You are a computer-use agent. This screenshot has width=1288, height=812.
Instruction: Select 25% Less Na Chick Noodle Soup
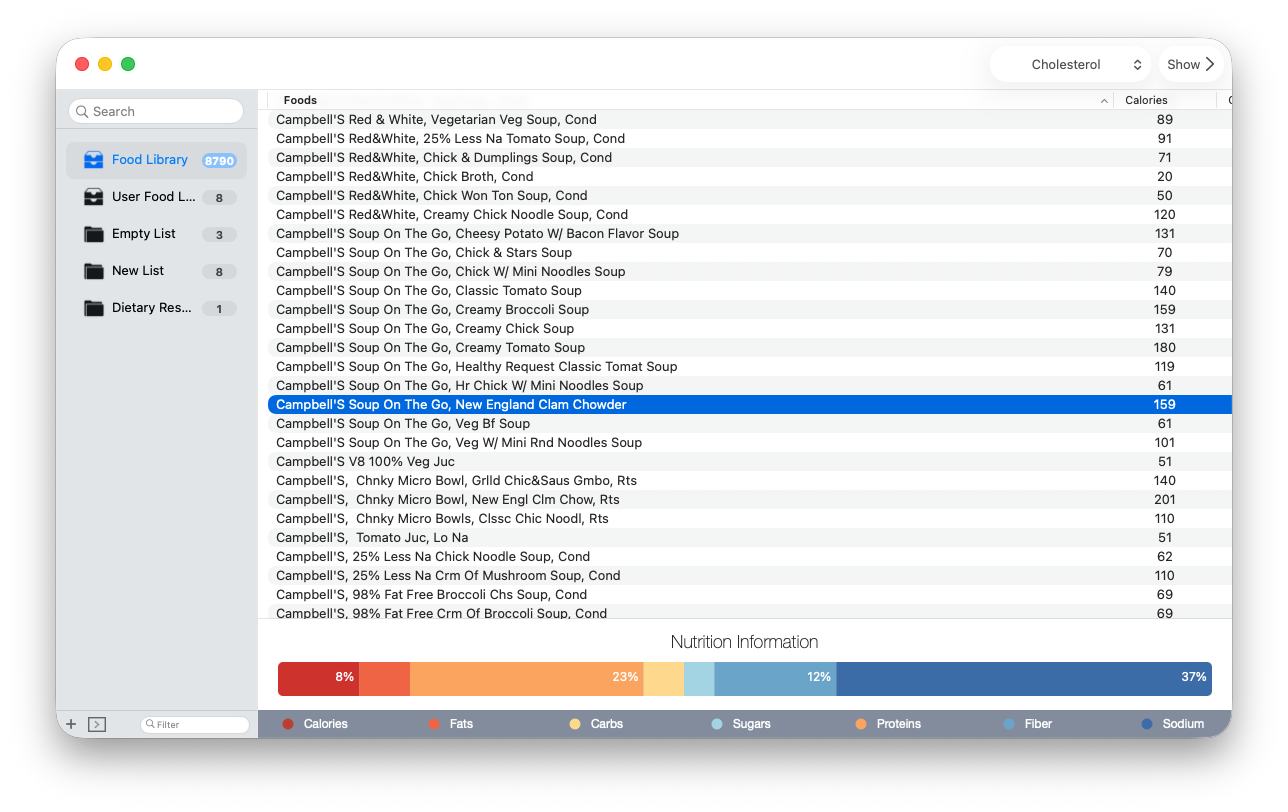coord(750,557)
